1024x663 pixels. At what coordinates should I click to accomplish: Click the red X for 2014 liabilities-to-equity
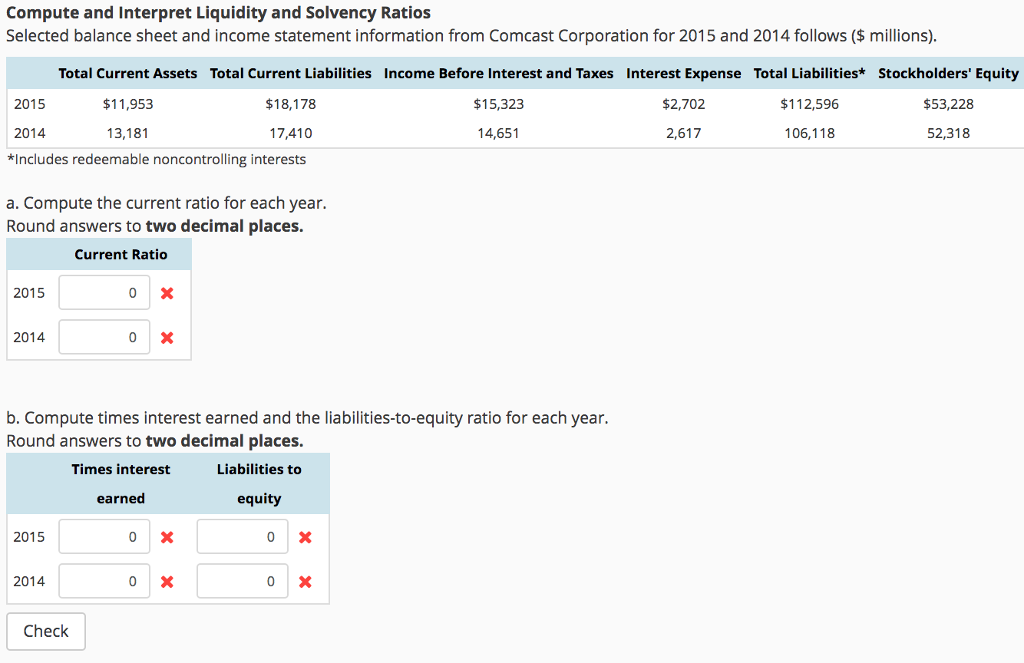click(304, 581)
